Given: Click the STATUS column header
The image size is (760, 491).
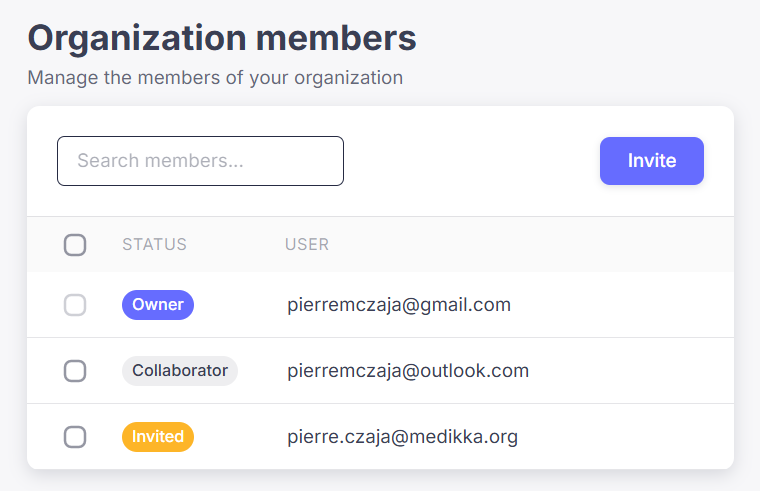Looking at the screenshot, I should (154, 245).
